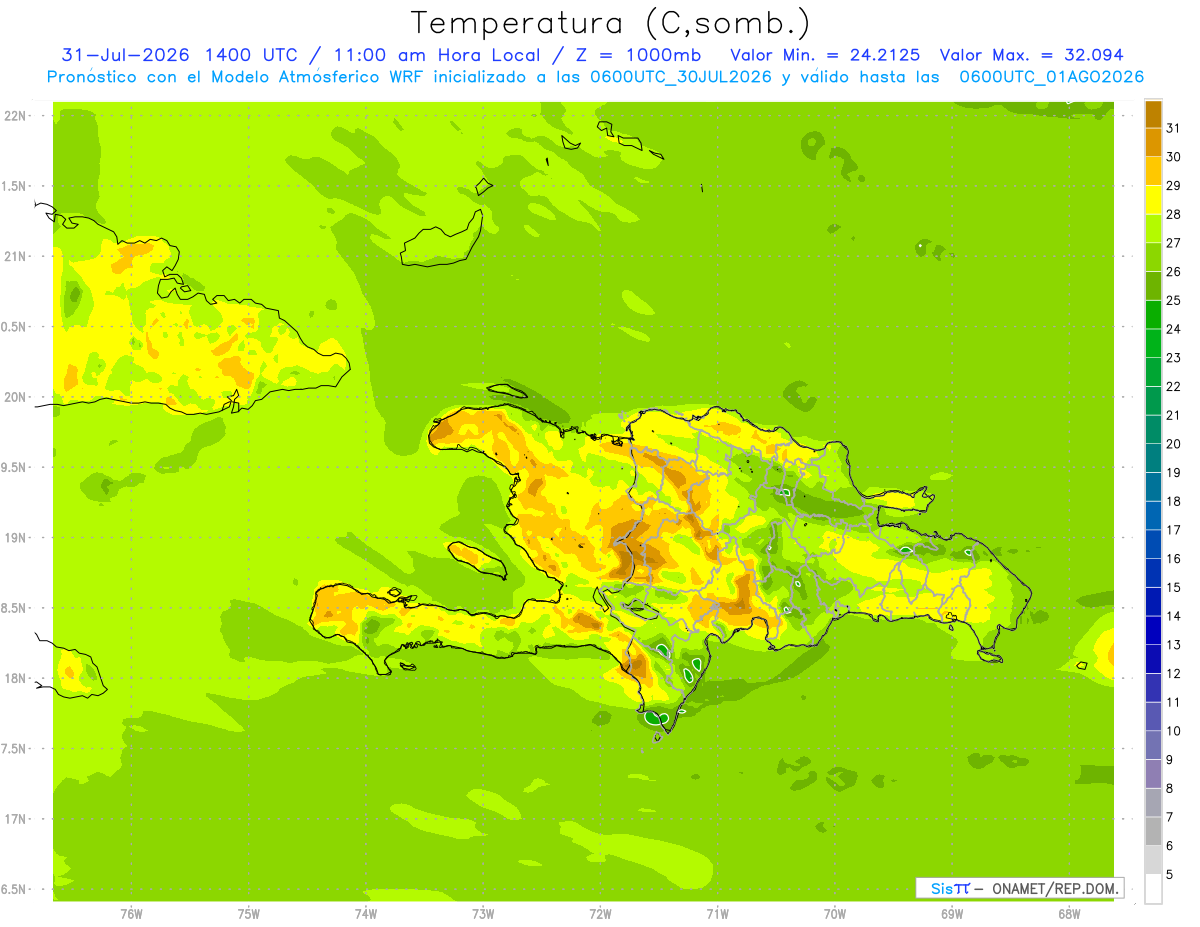Click the 'Z = 1000mb' level label
Image resolution: width=1200 pixels, height=927 pixels.
(x=639, y=55)
